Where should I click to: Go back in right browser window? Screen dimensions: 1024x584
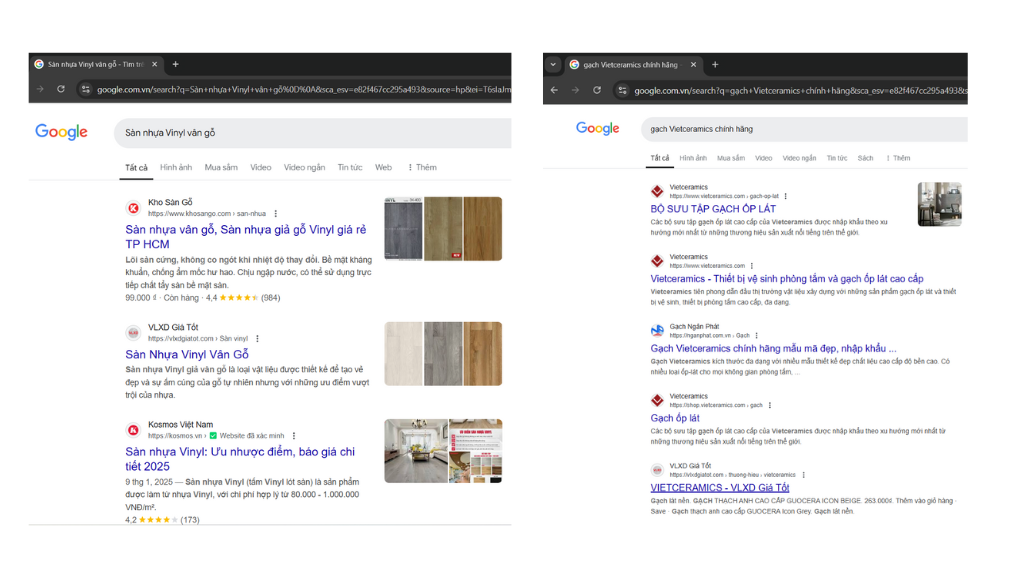[554, 90]
